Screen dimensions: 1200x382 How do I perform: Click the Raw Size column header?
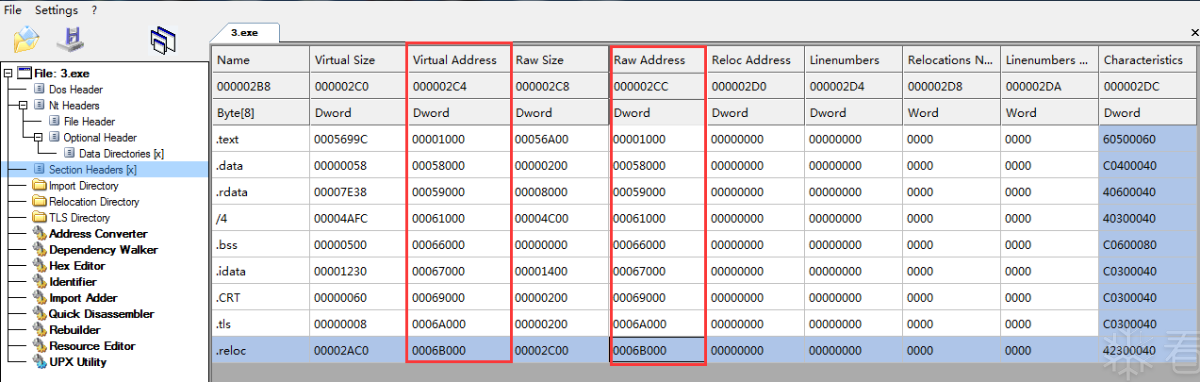[x=560, y=60]
